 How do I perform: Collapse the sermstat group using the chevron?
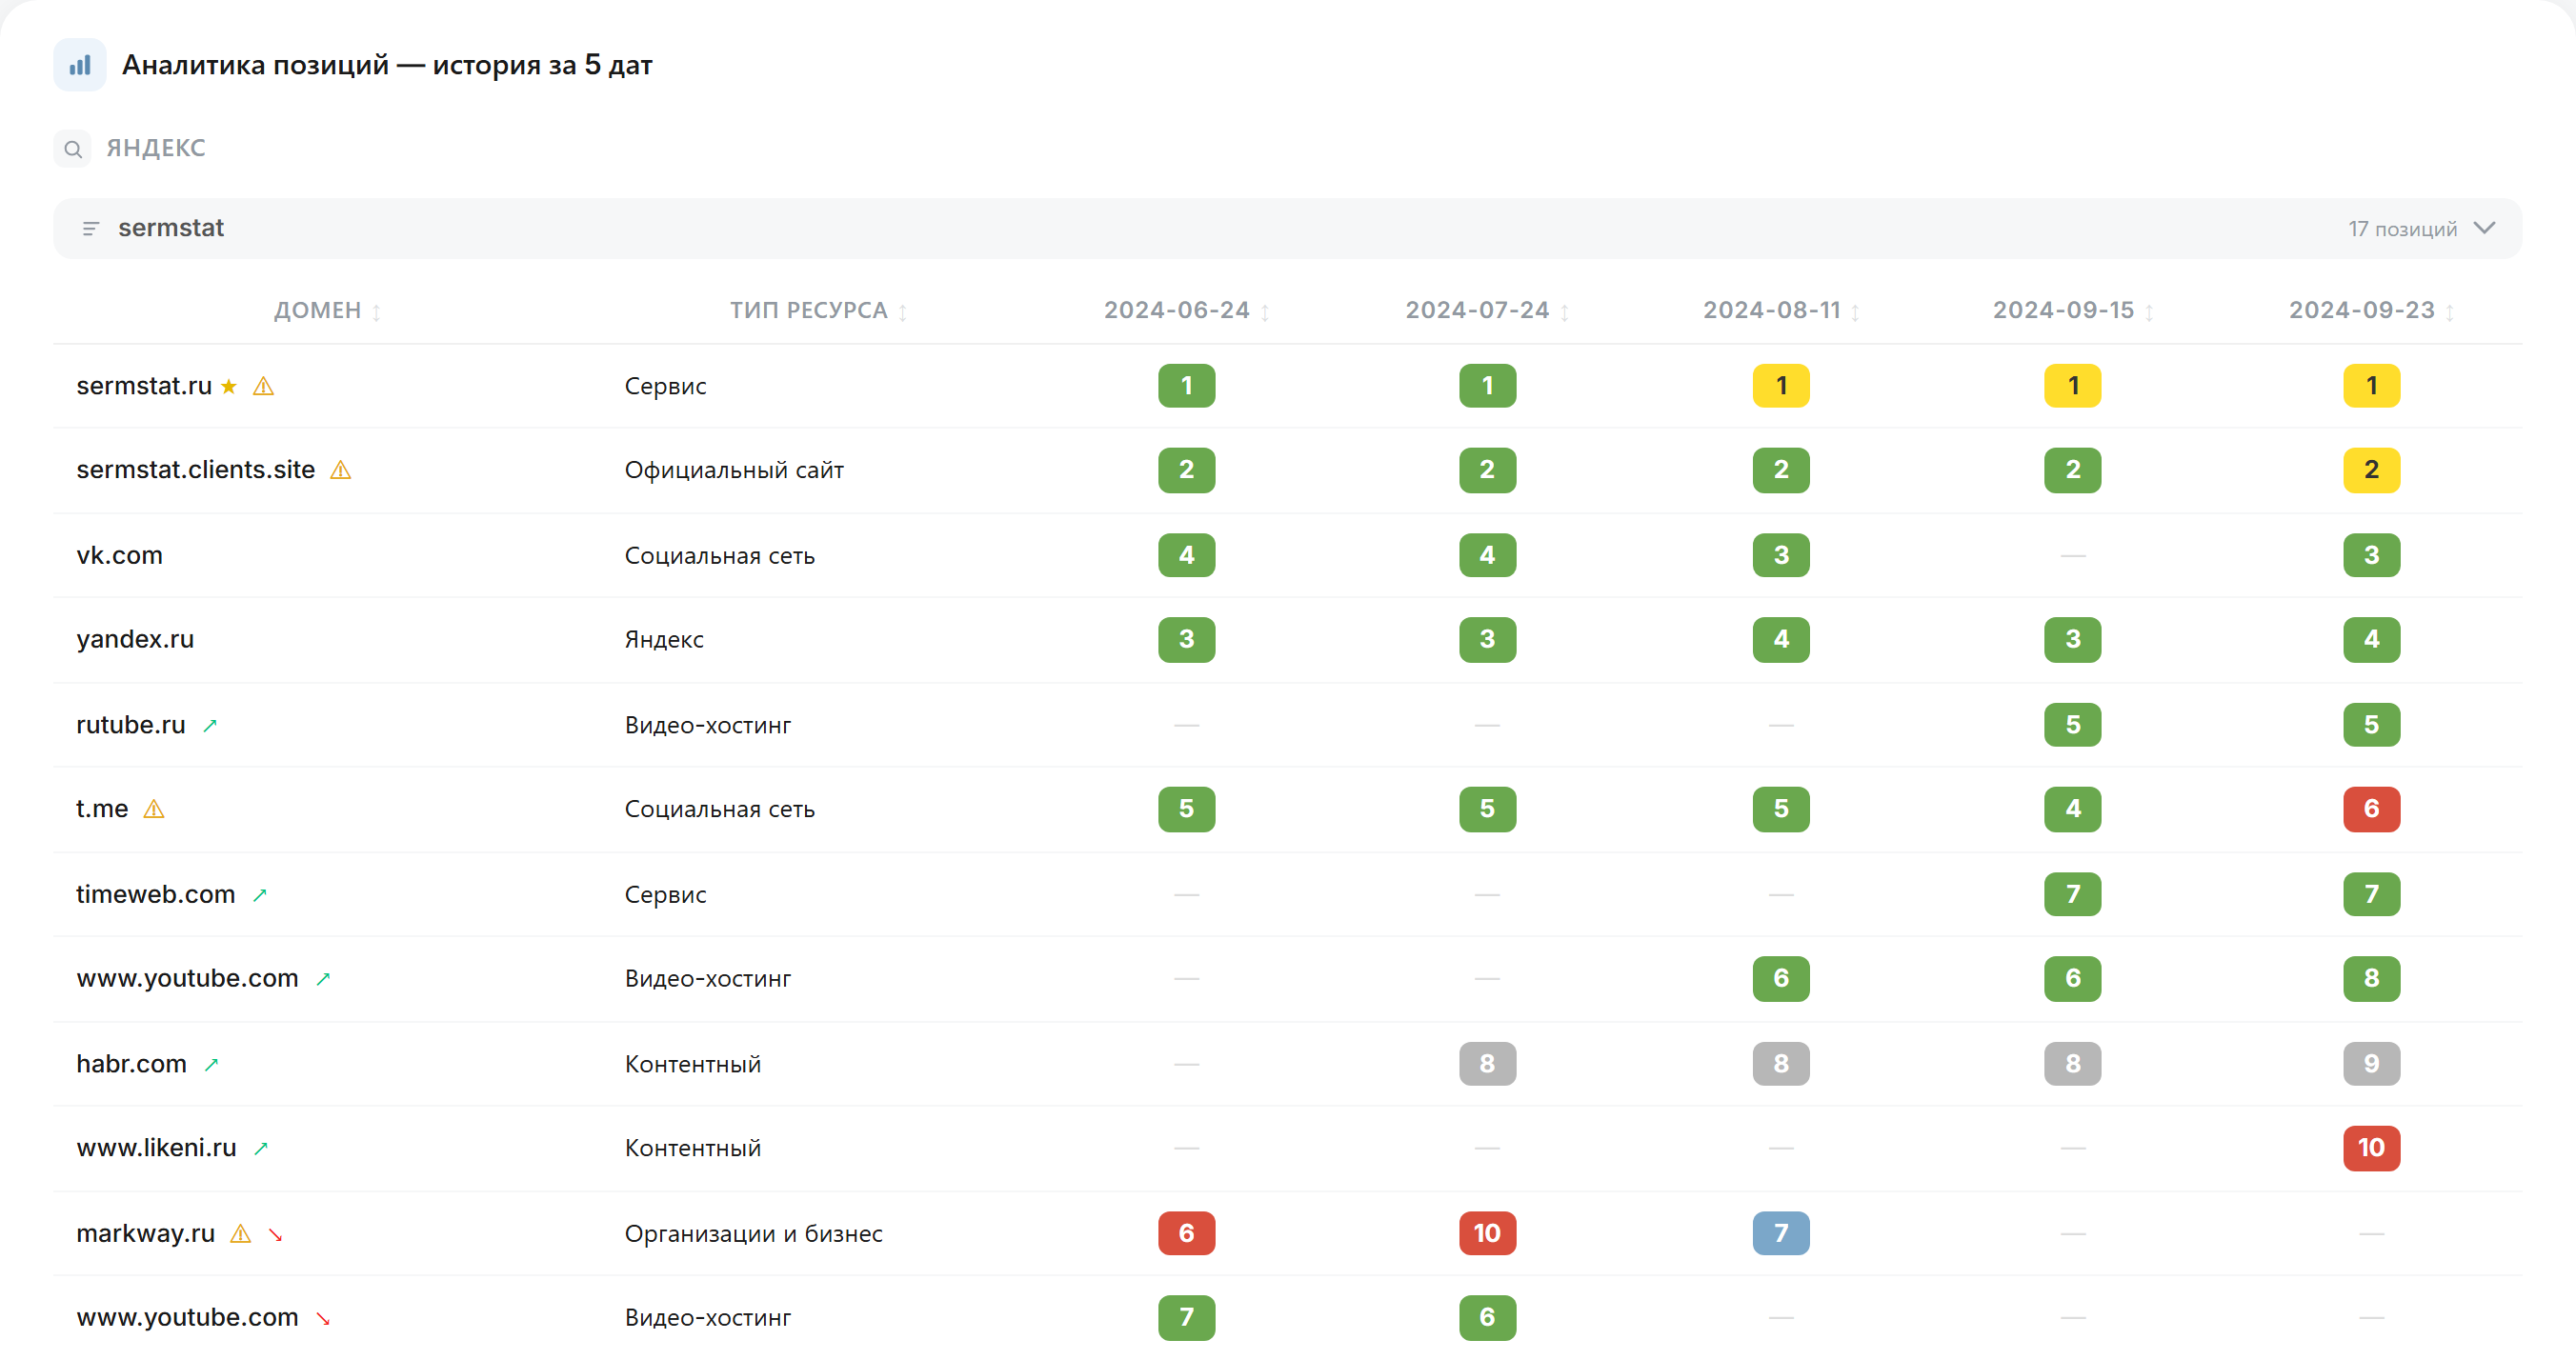pyautogui.click(x=2484, y=229)
